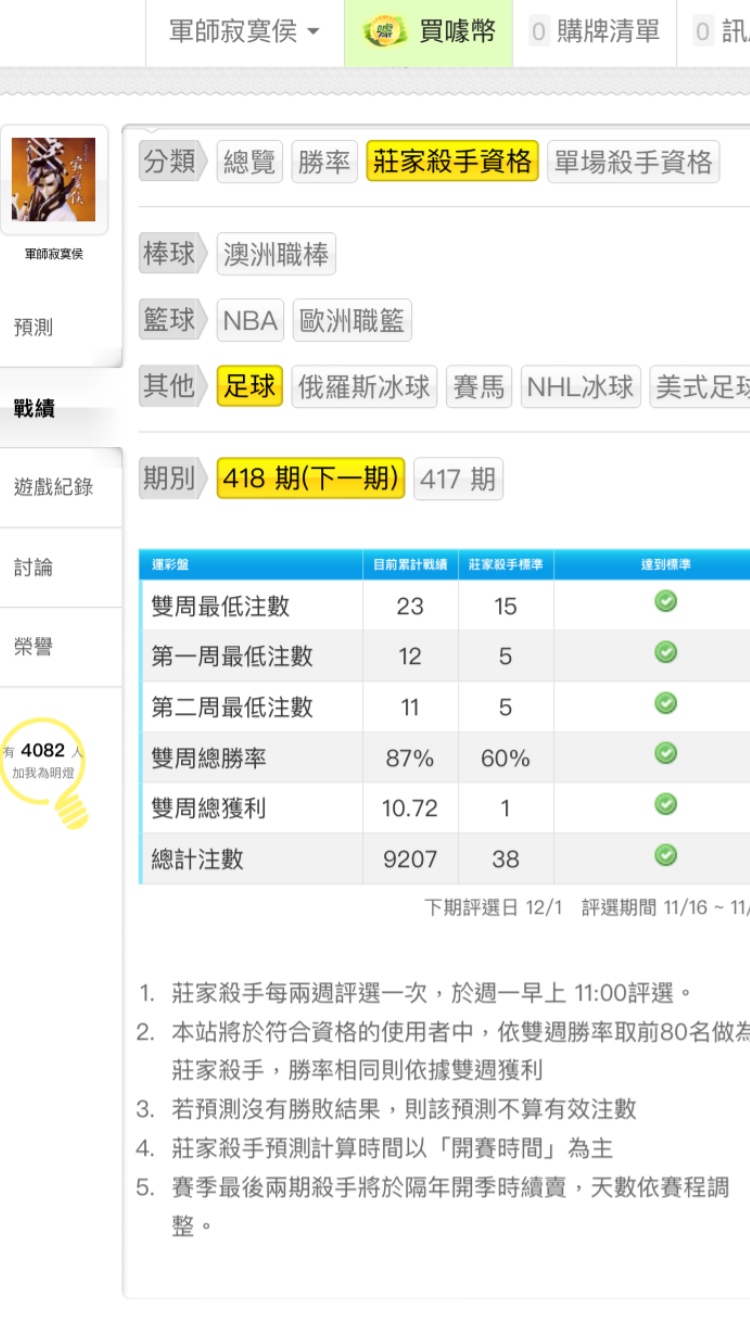
Task: Select the NHL冰球 sport filter
Action: pyautogui.click(x=581, y=386)
